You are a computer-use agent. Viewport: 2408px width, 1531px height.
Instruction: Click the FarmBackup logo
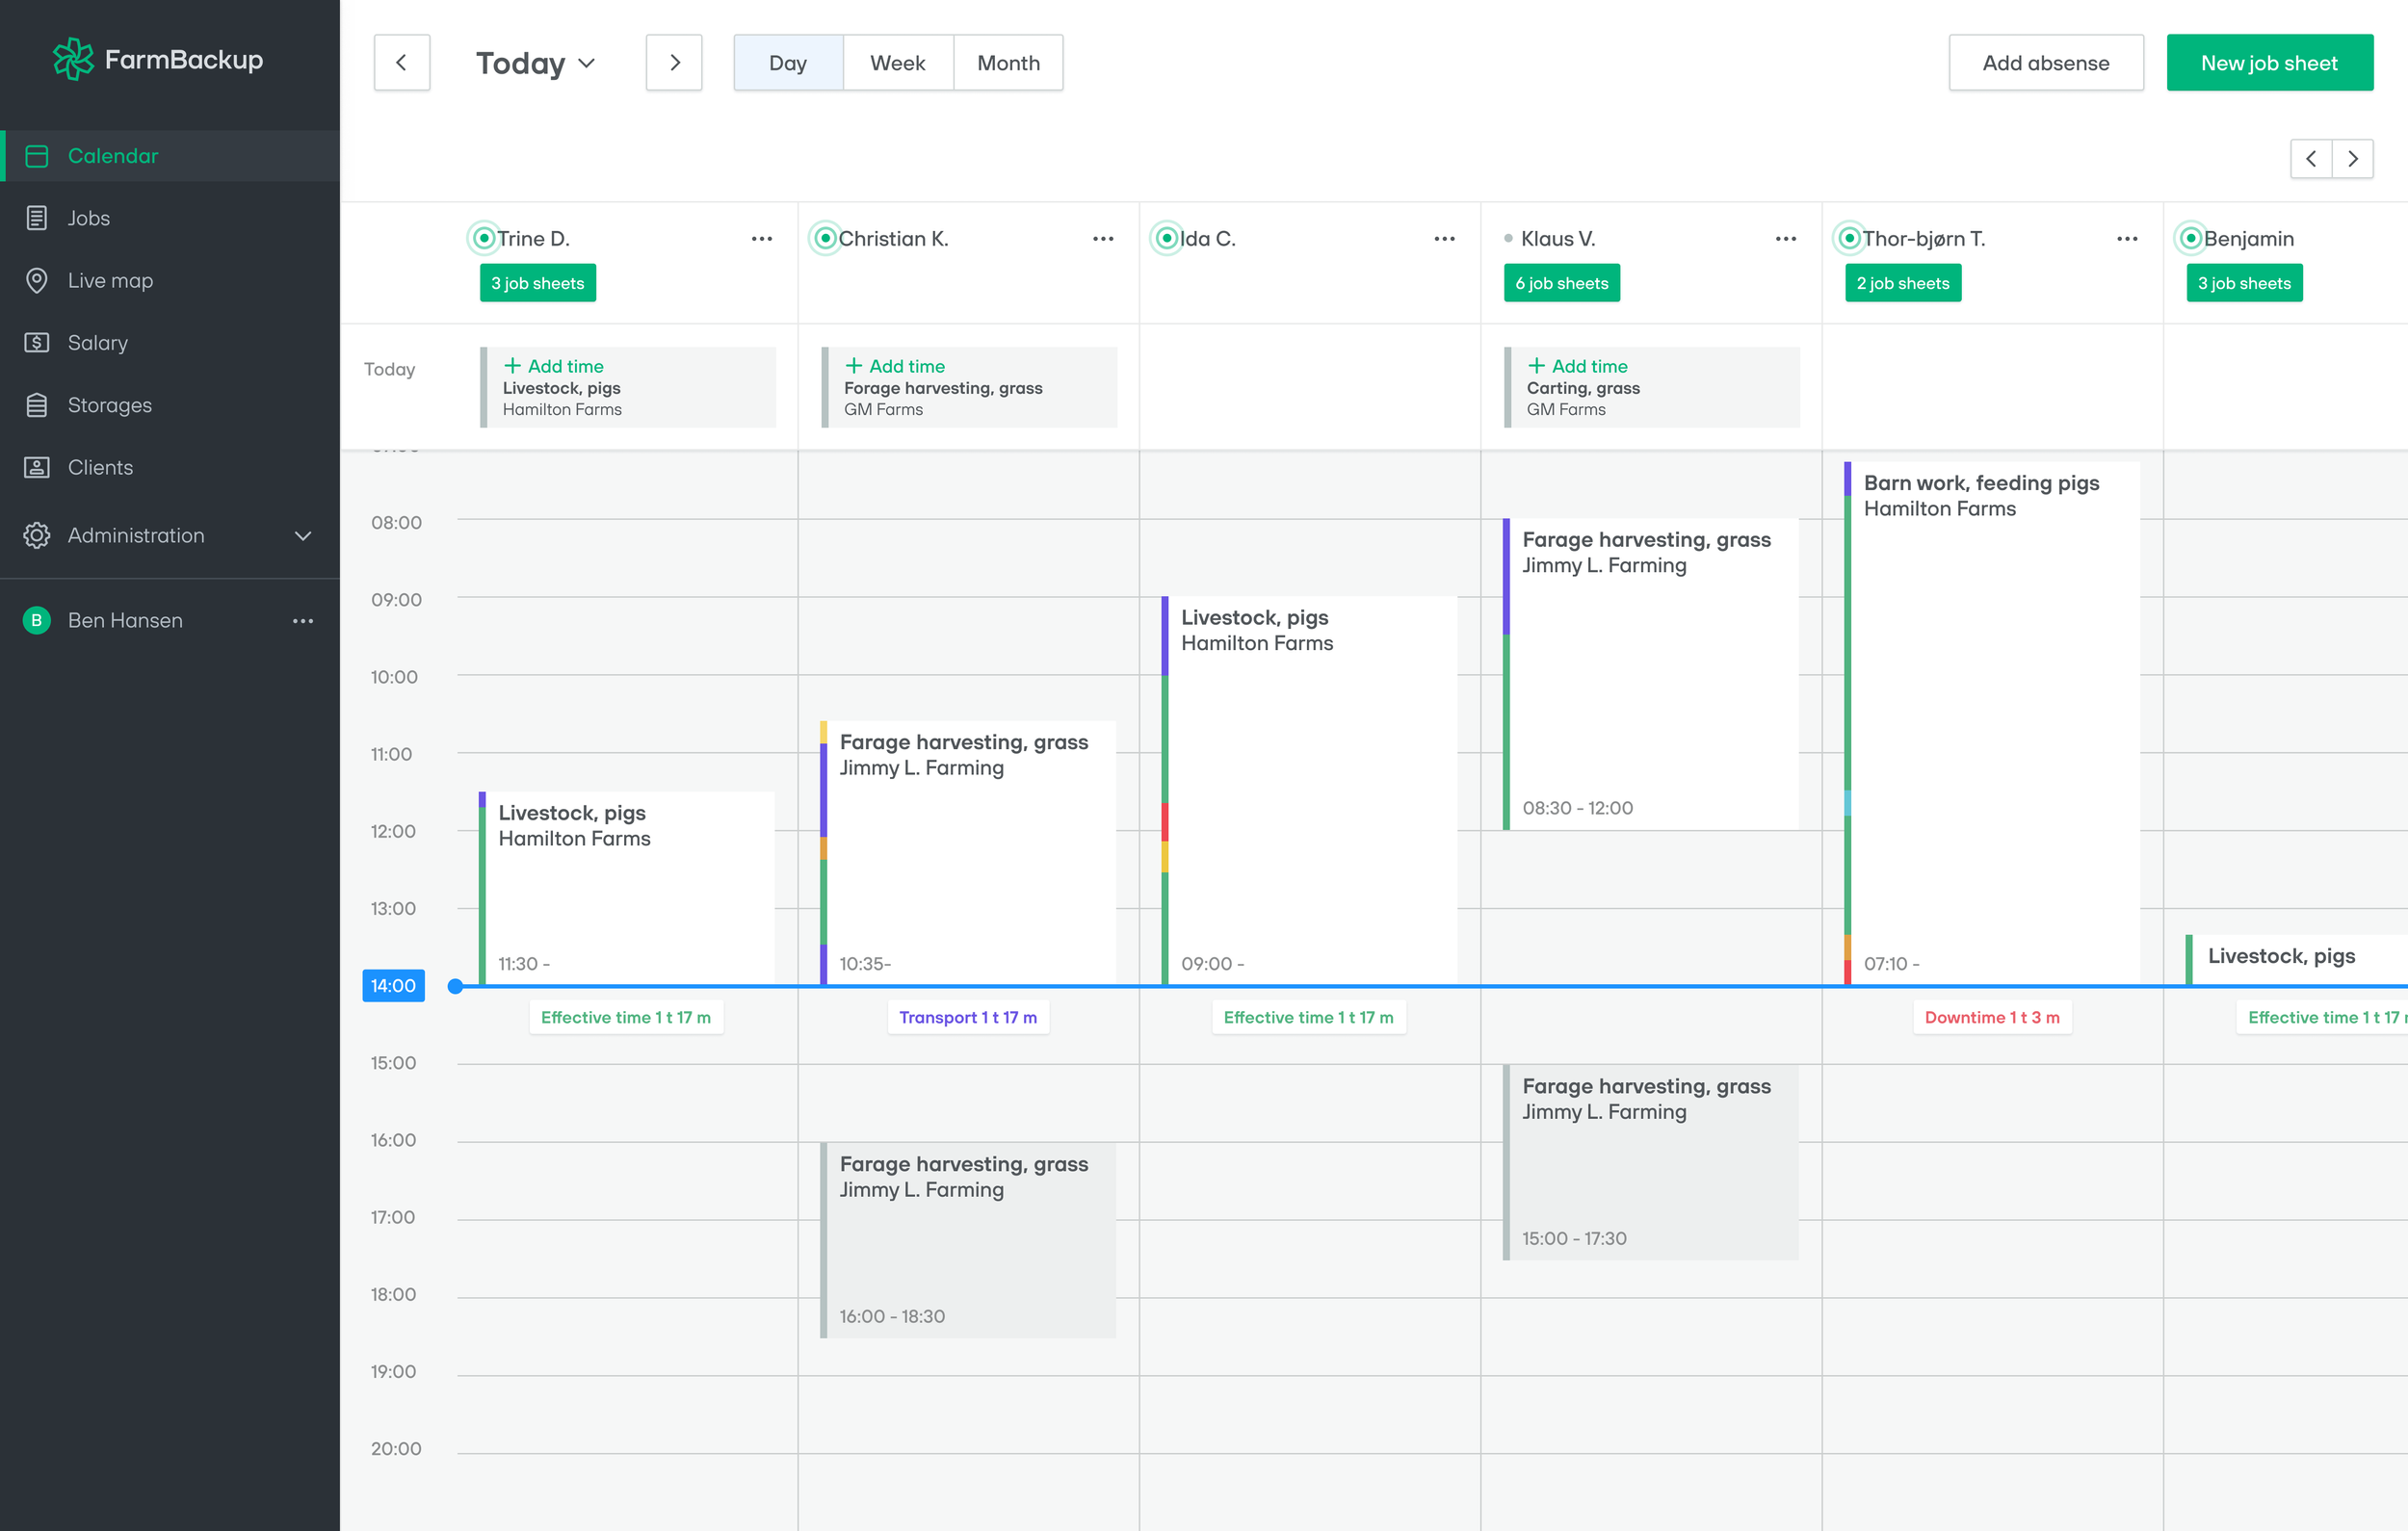click(158, 60)
